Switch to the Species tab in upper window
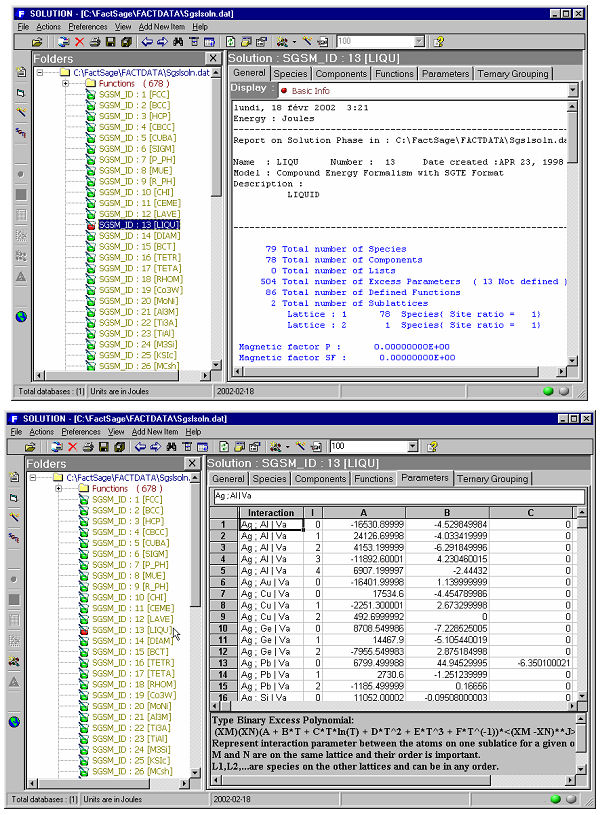This screenshot has width=600, height=815. click(291, 73)
